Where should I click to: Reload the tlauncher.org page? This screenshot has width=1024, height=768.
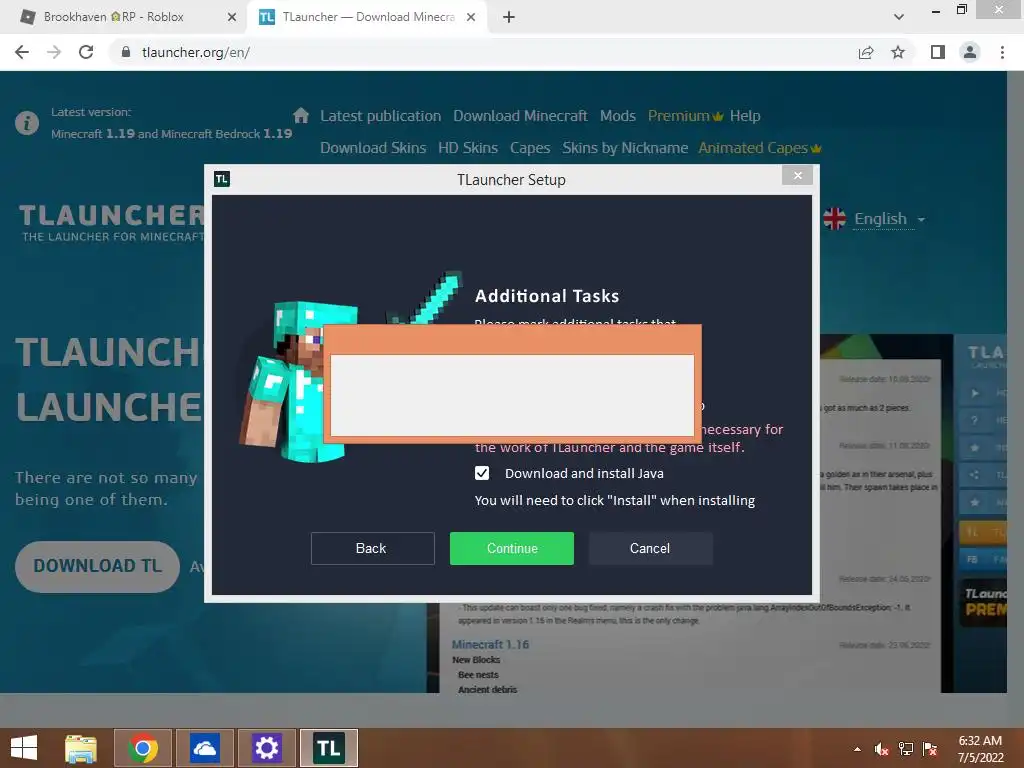tap(86, 52)
